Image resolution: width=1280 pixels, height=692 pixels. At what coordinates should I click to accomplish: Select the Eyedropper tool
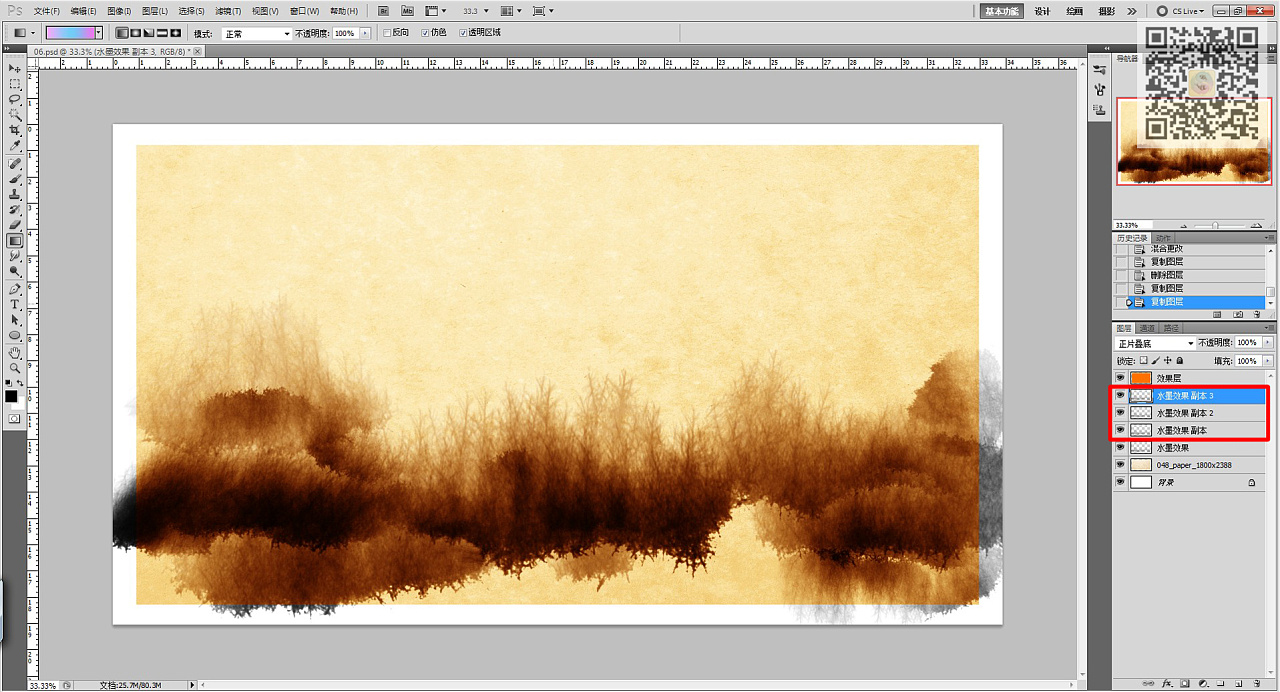tap(15, 146)
